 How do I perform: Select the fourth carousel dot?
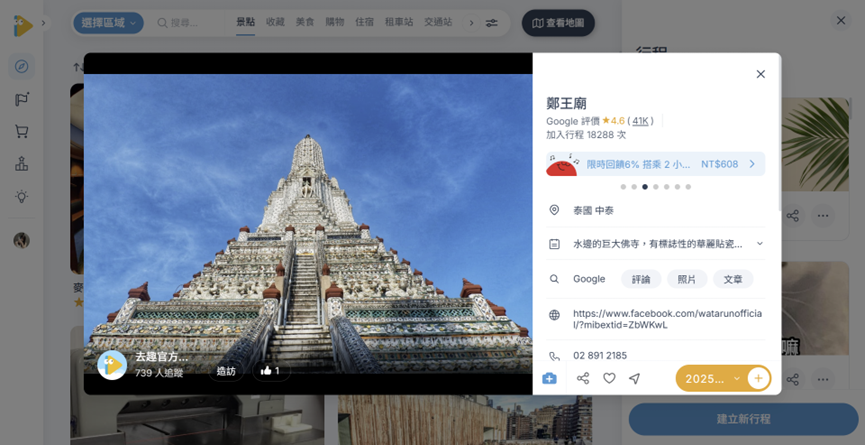(656, 187)
